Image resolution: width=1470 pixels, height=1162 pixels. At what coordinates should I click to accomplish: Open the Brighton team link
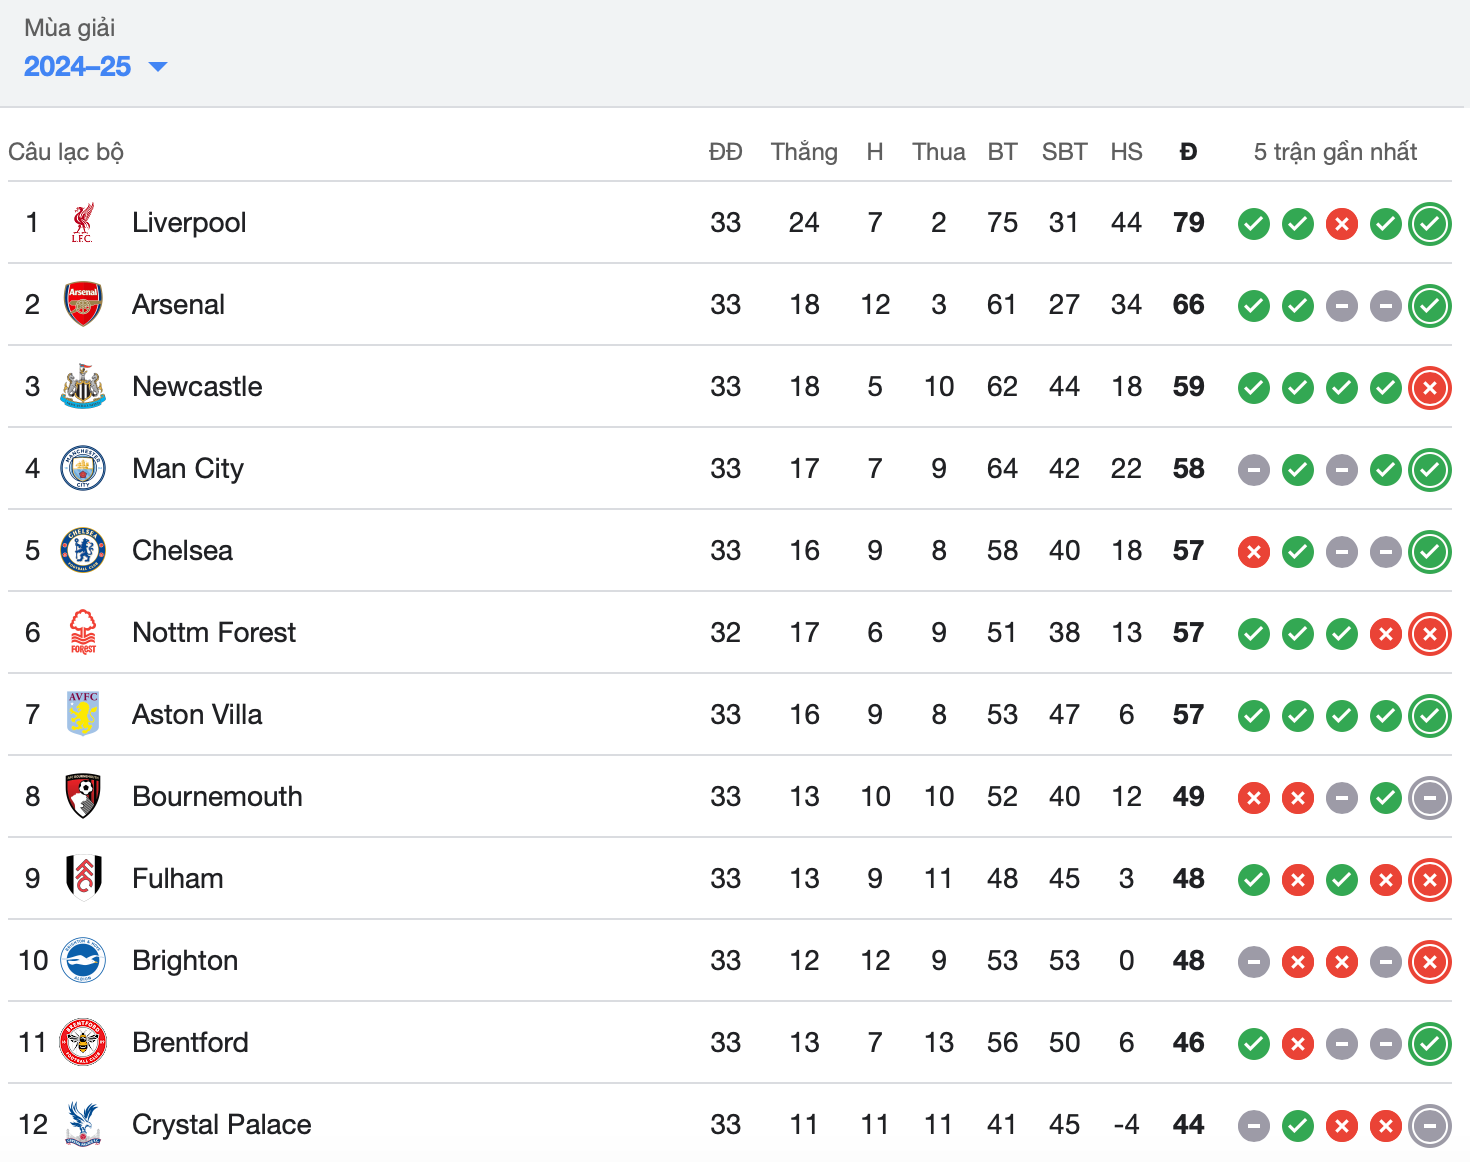(x=185, y=961)
